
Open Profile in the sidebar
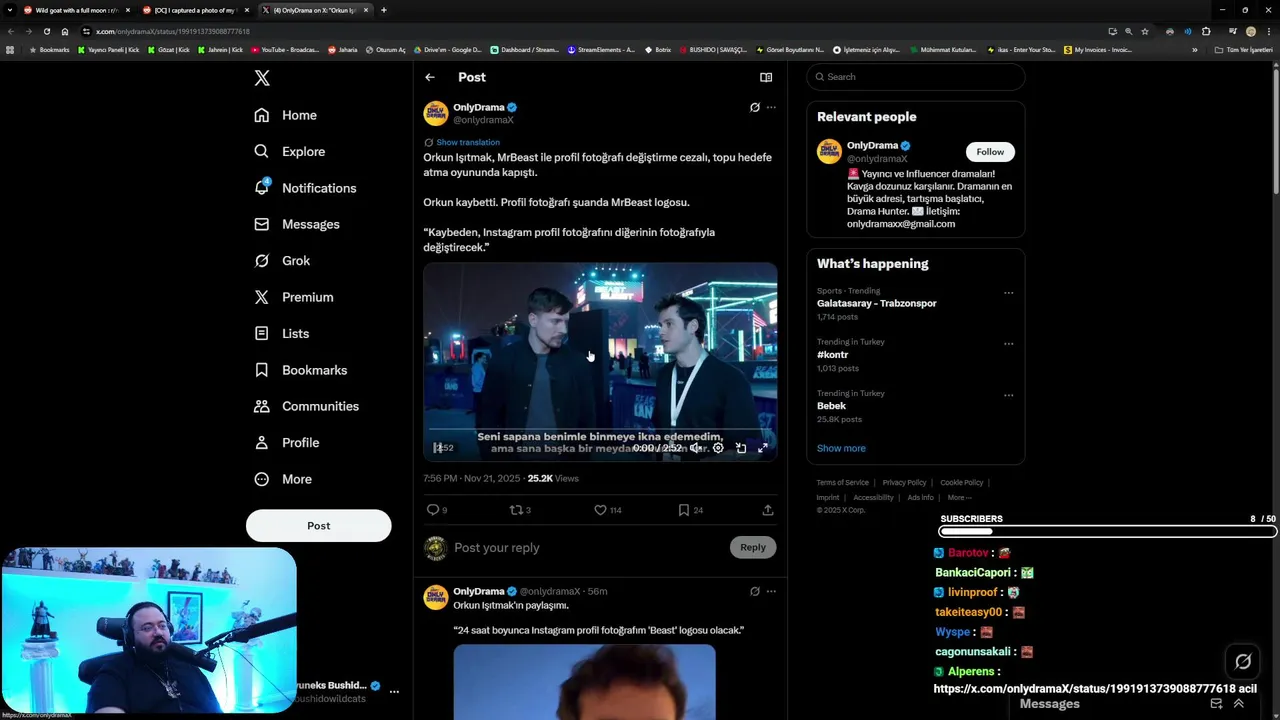point(286,442)
